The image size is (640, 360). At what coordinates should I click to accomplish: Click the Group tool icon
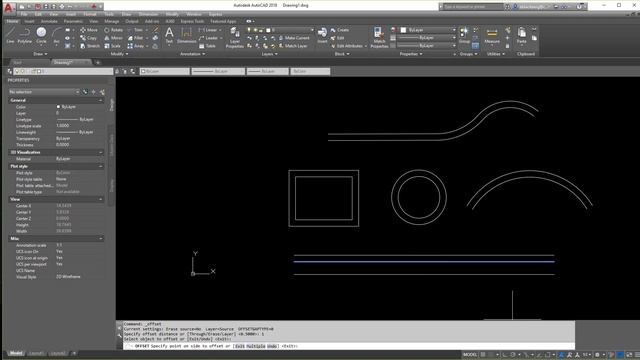[464, 35]
